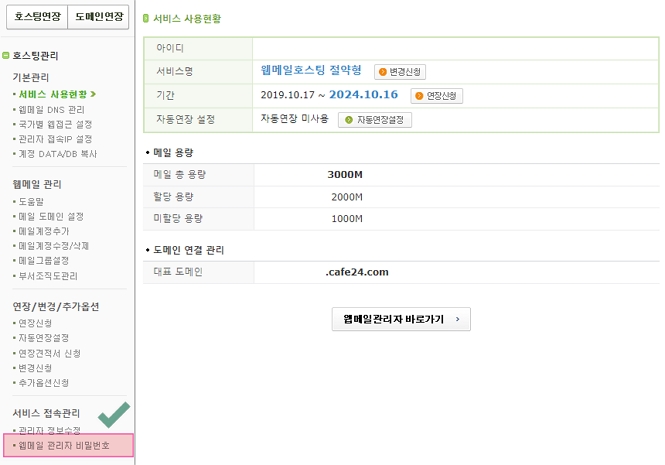Image resolution: width=665 pixels, height=465 pixels.
Task: Open 자동연장설정 button in the table
Action: point(375,120)
